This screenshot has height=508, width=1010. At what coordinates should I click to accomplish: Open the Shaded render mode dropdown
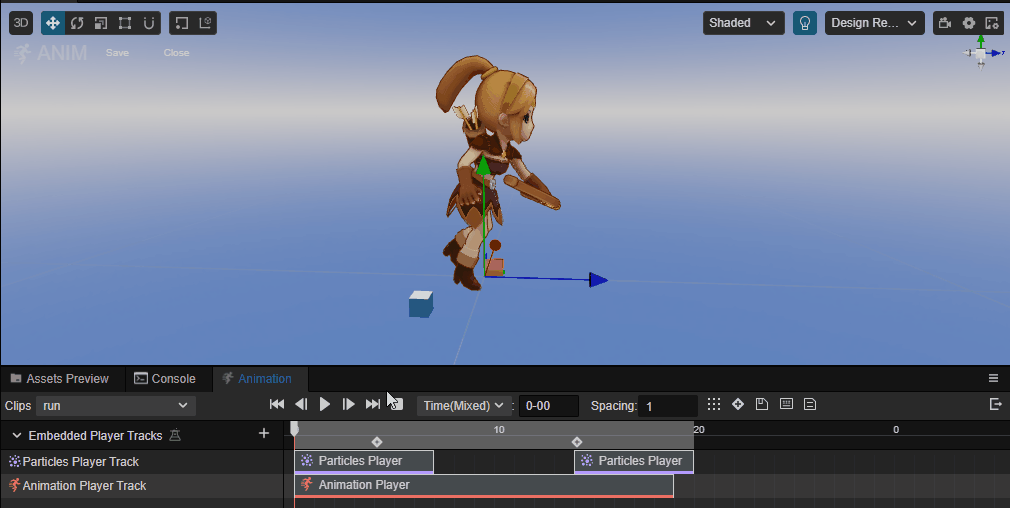coord(743,23)
